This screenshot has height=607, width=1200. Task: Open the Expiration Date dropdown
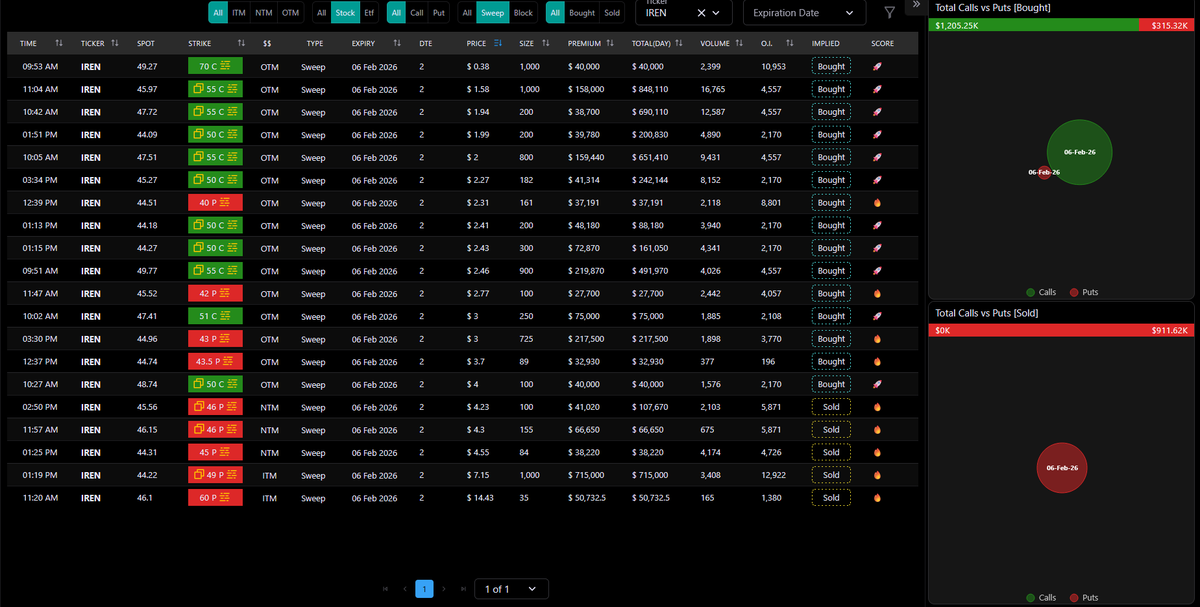tap(803, 13)
